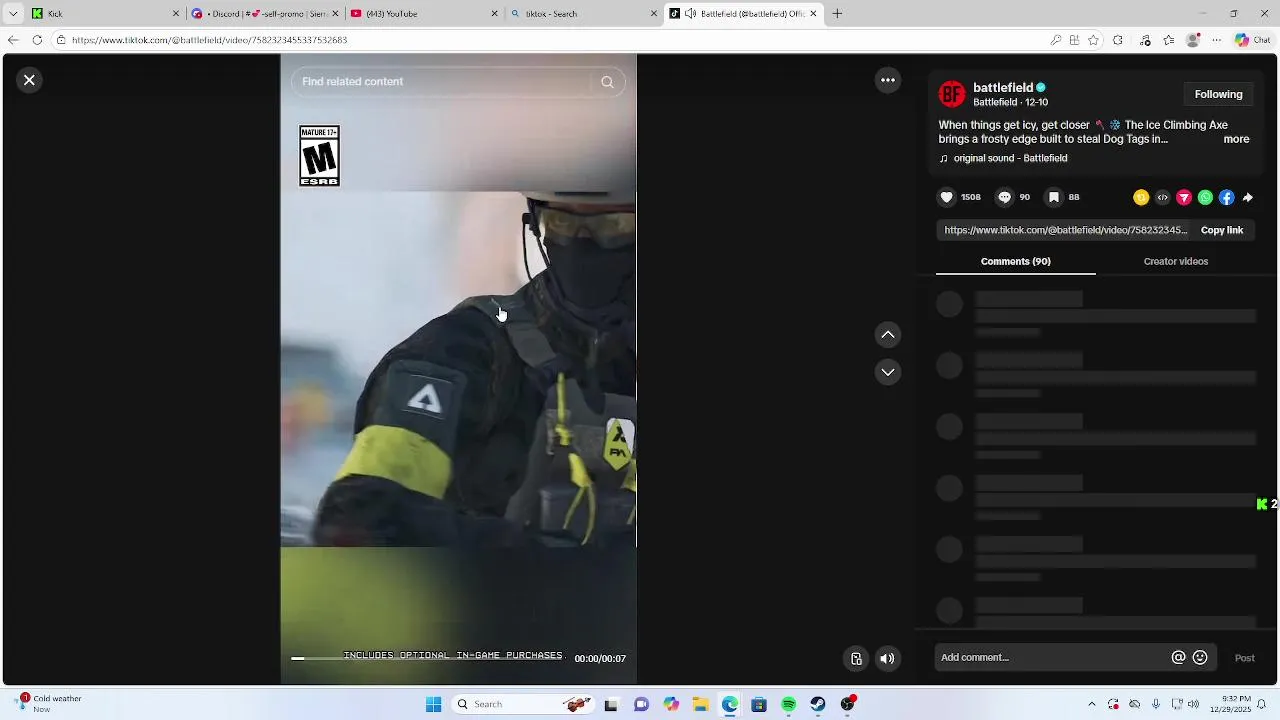This screenshot has width=1280, height=720.
Task: Open the favorites list icon
Action: tap(1168, 40)
